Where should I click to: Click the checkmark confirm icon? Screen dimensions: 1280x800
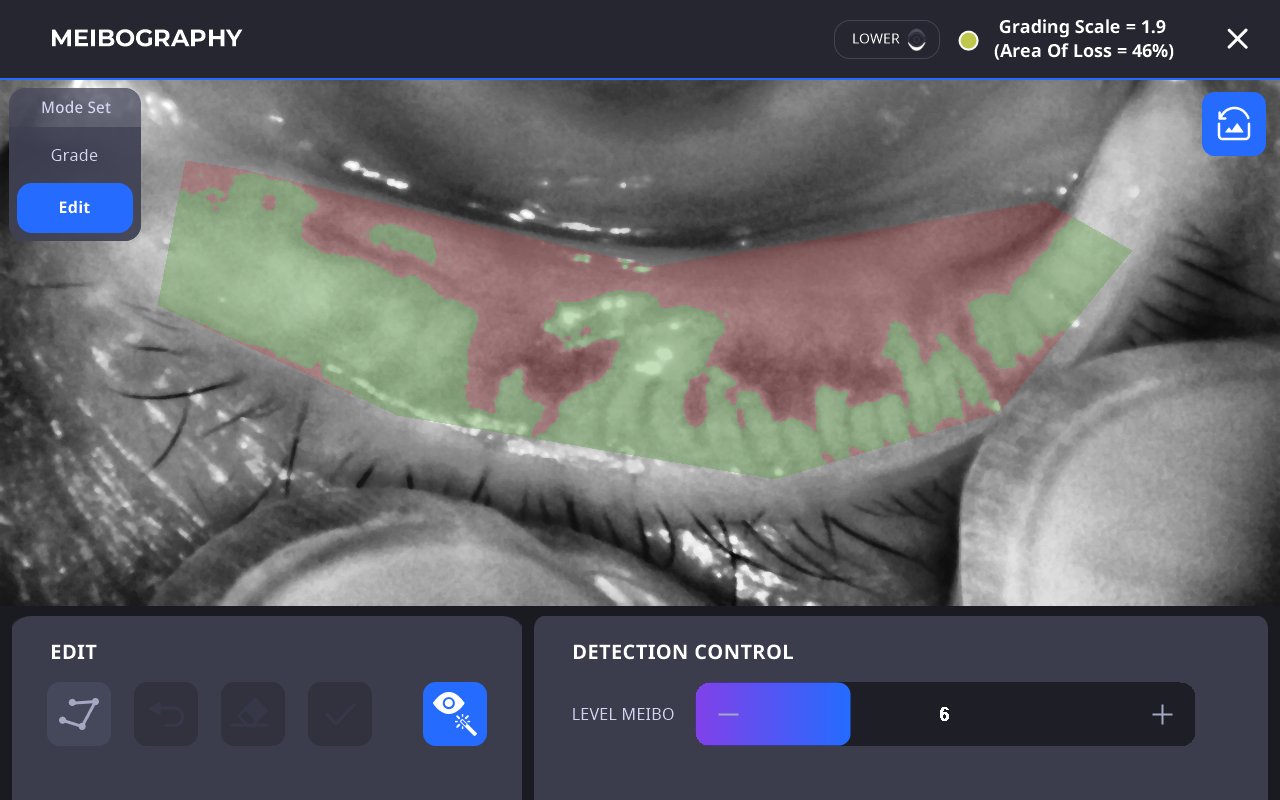[x=340, y=714]
